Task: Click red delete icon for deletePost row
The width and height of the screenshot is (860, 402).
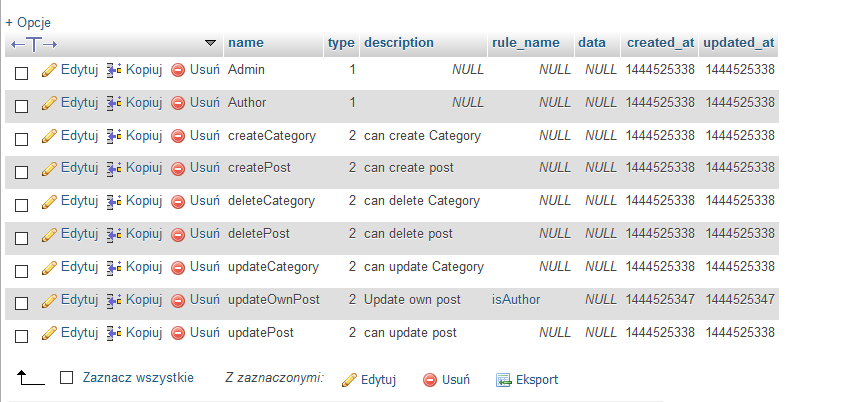Action: click(x=178, y=234)
